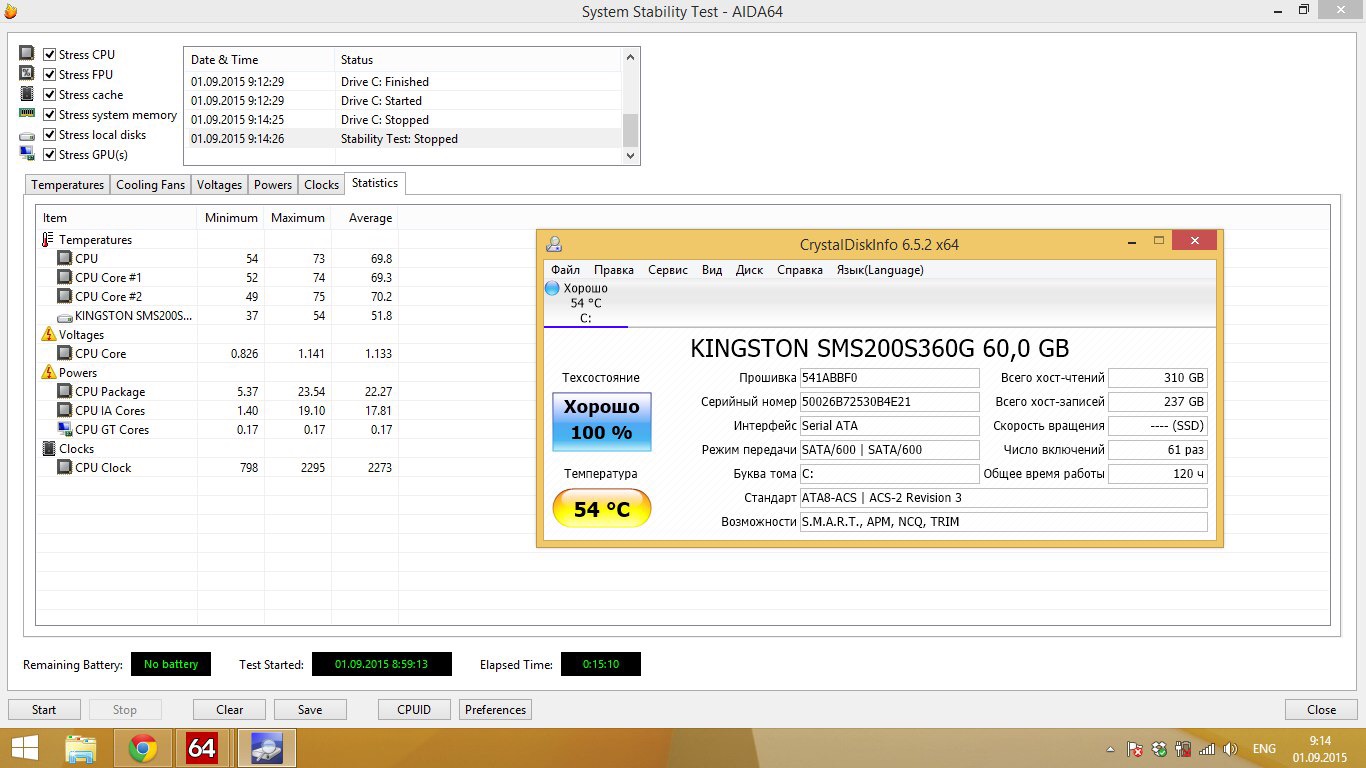This screenshot has width=1366, height=768.
Task: Click the log scrollbar down arrow
Action: (630, 156)
